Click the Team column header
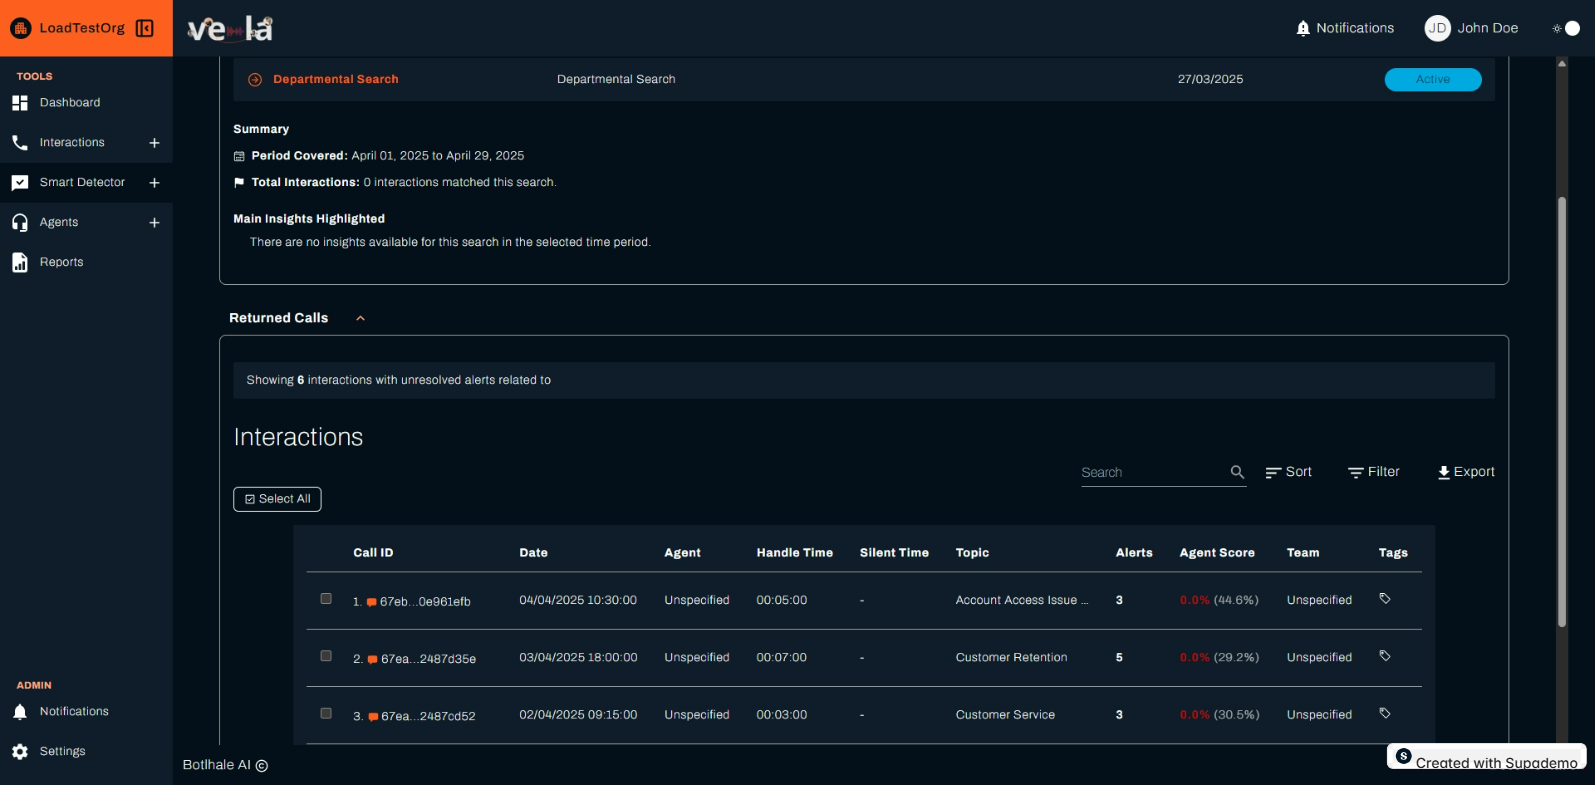The height and width of the screenshot is (785, 1595). pos(1303,553)
